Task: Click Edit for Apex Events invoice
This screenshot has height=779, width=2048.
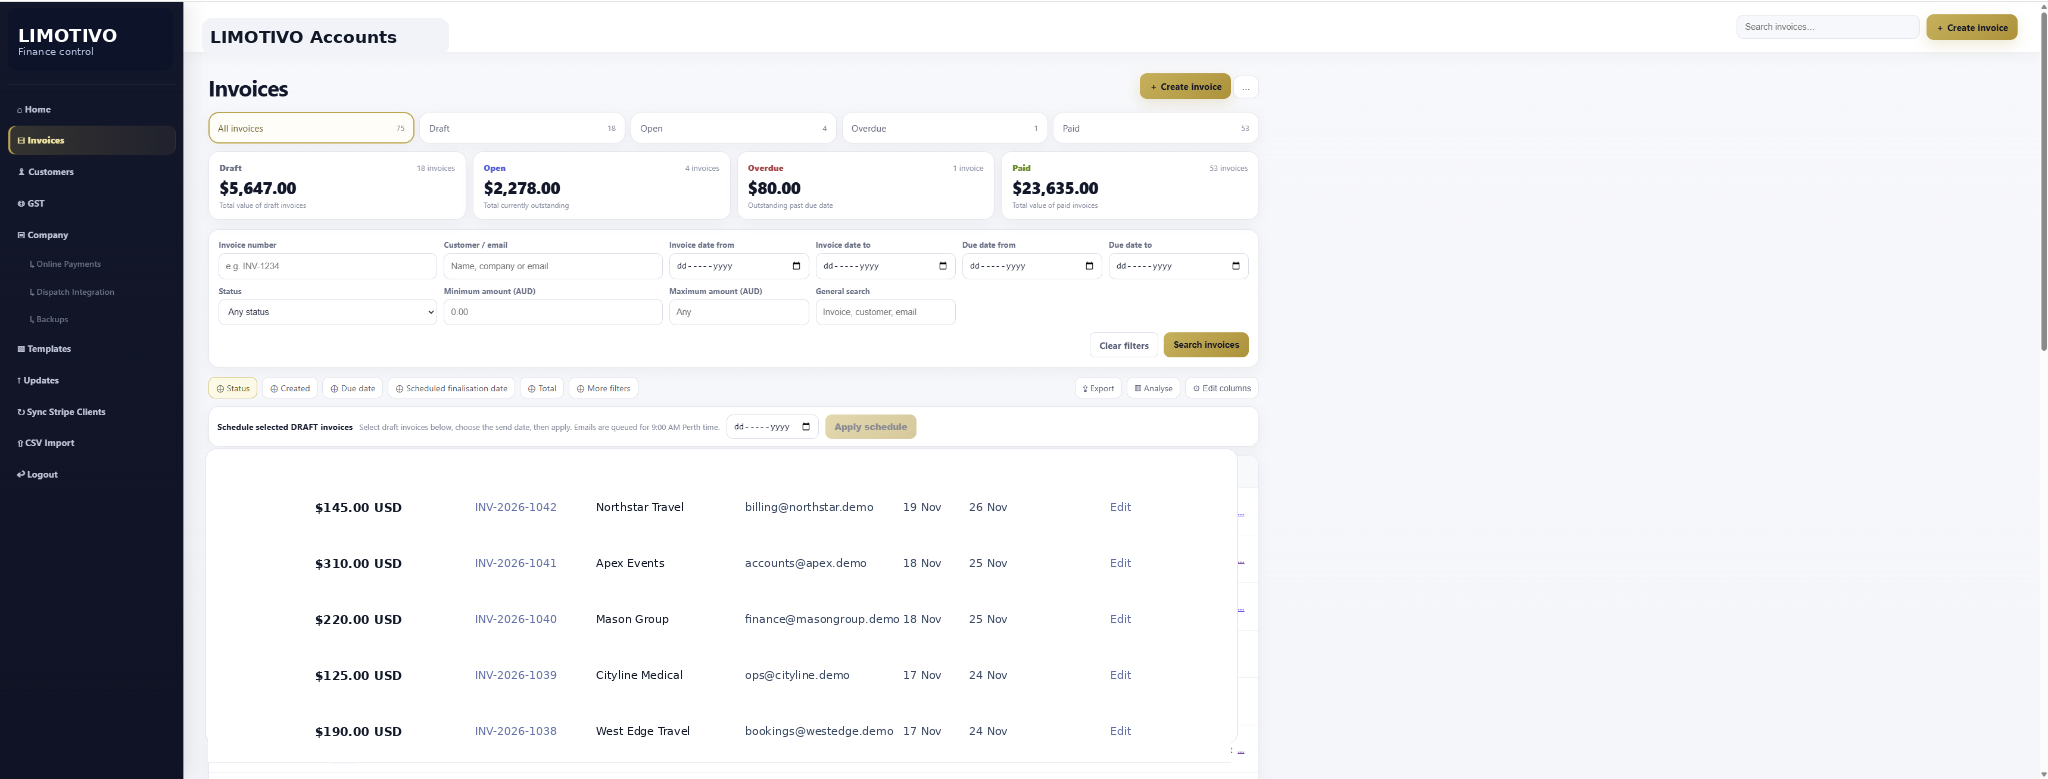Action: [x=1120, y=563]
